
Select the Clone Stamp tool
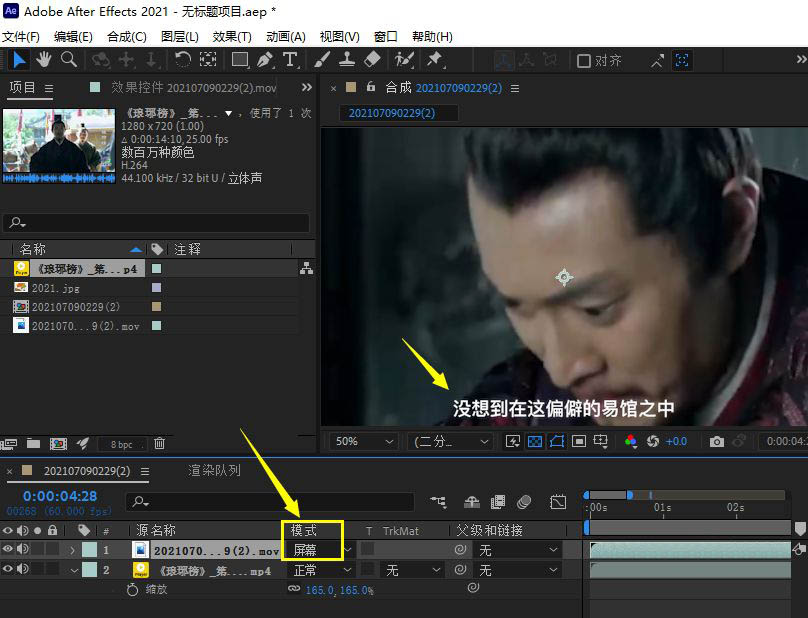click(345, 59)
